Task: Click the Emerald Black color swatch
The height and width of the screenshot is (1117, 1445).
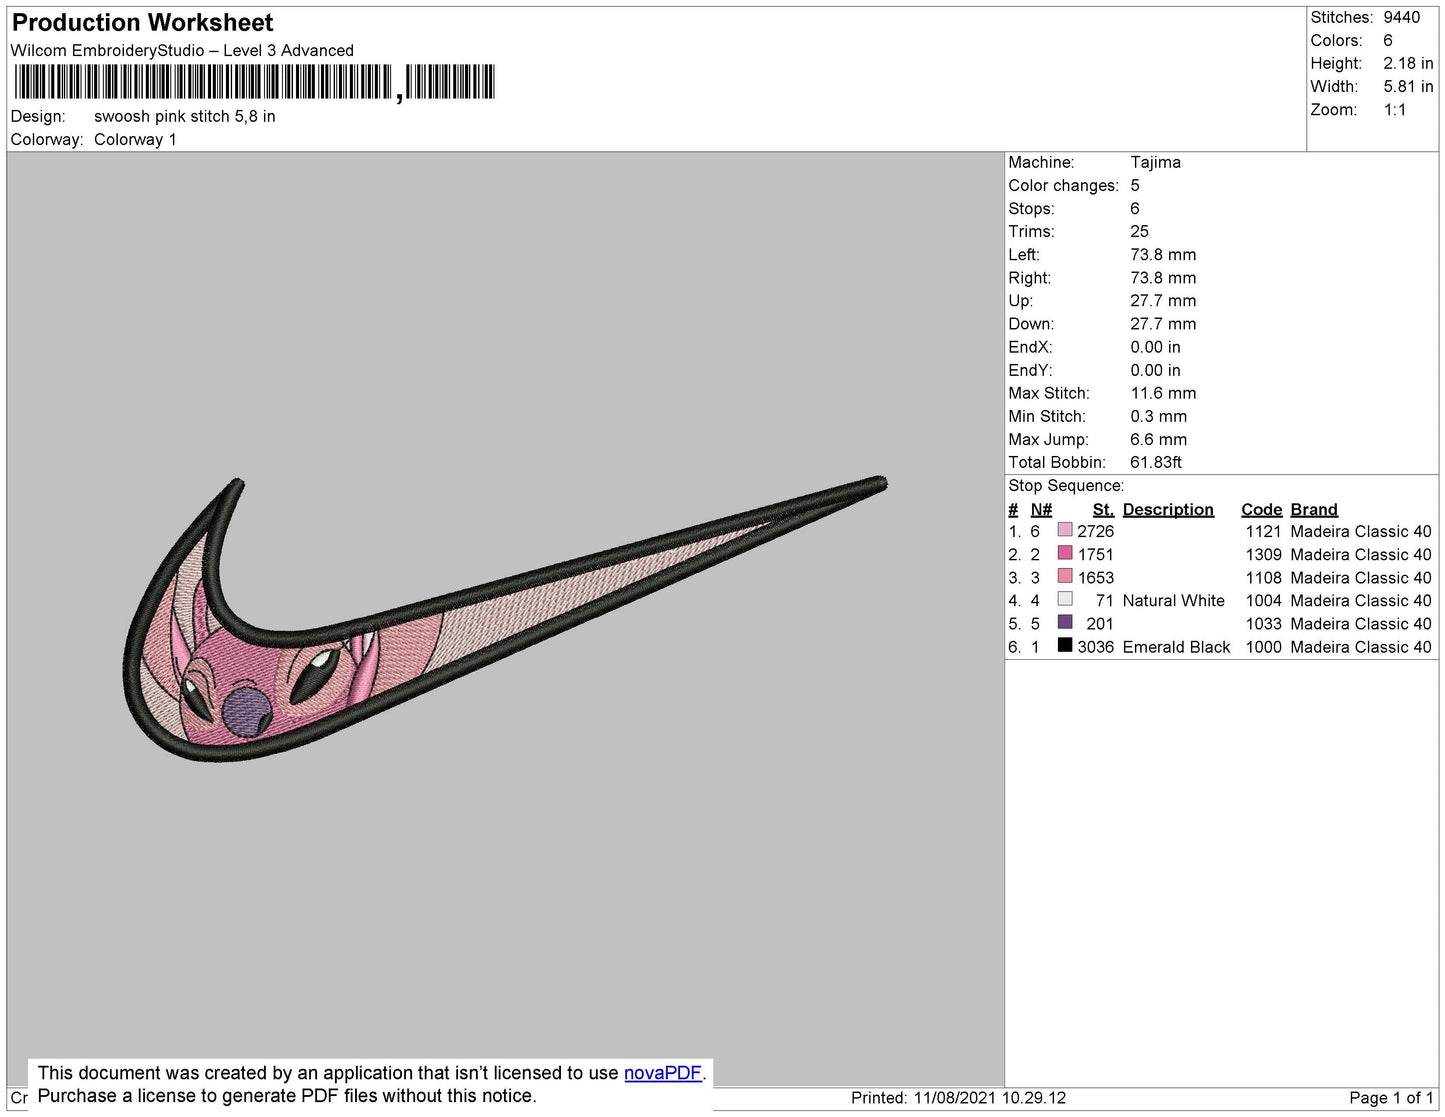Action: click(1065, 645)
